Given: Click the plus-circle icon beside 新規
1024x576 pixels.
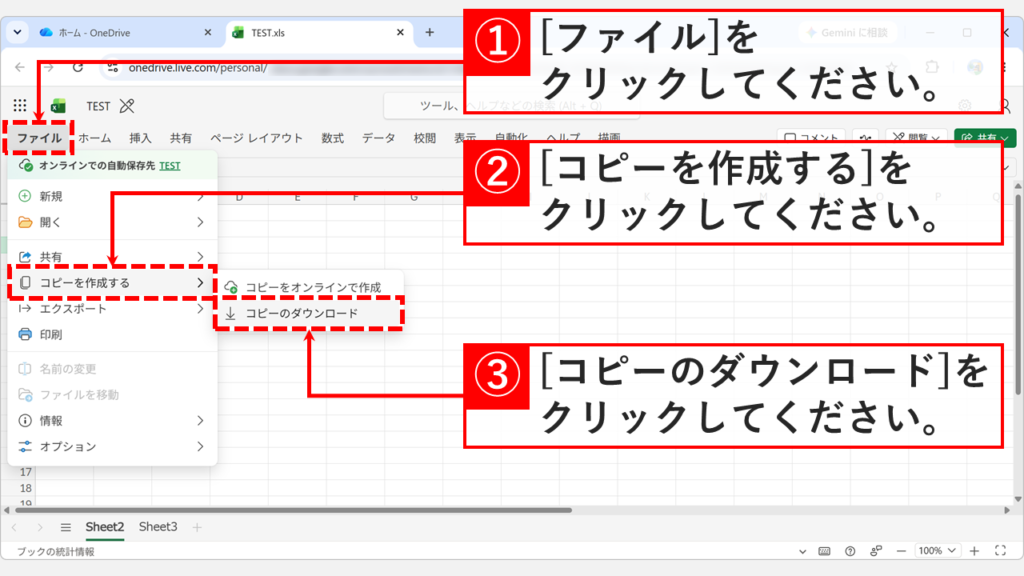Looking at the screenshot, I should (x=25, y=196).
